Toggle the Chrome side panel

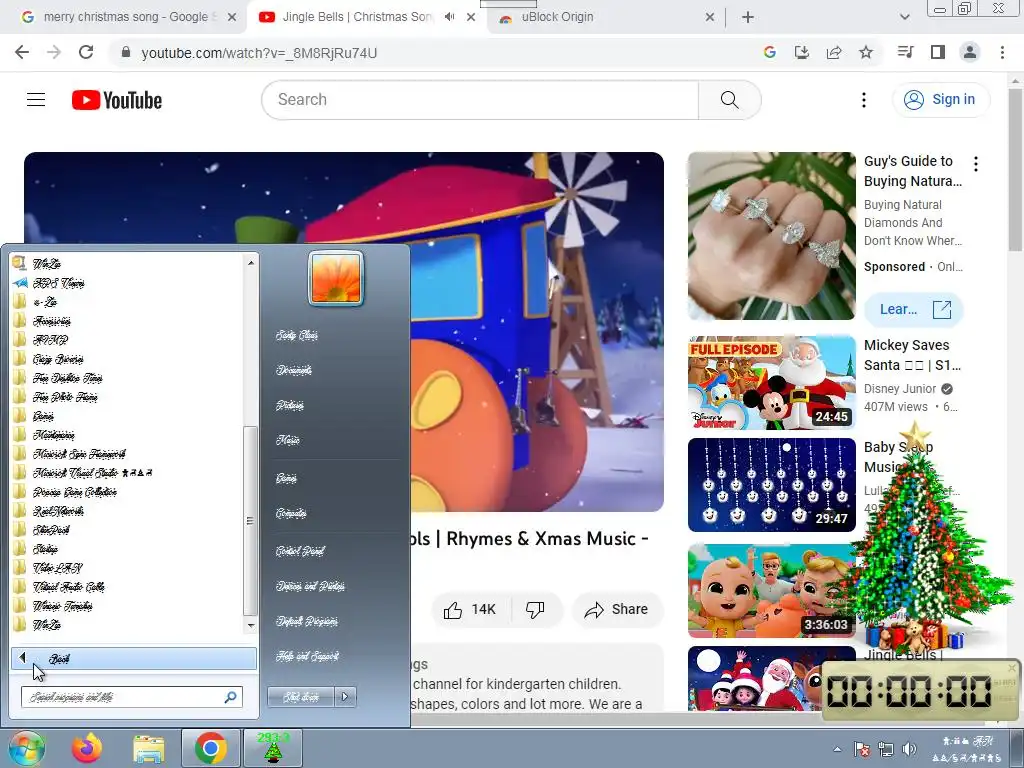coord(938,52)
